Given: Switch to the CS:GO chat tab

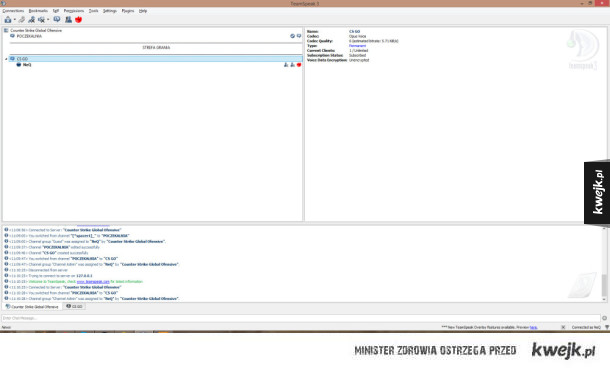Looking at the screenshot, I should (74, 306).
